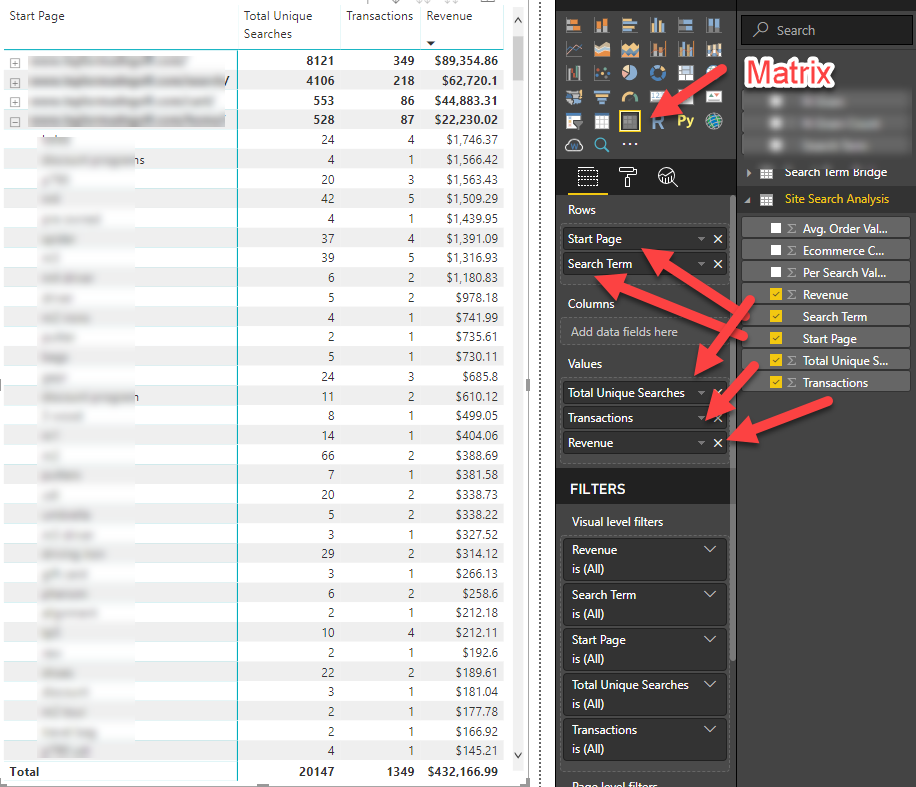Viewport: 916px width, 787px height.
Task: Open dropdown for Start Page row field
Action: (x=701, y=240)
